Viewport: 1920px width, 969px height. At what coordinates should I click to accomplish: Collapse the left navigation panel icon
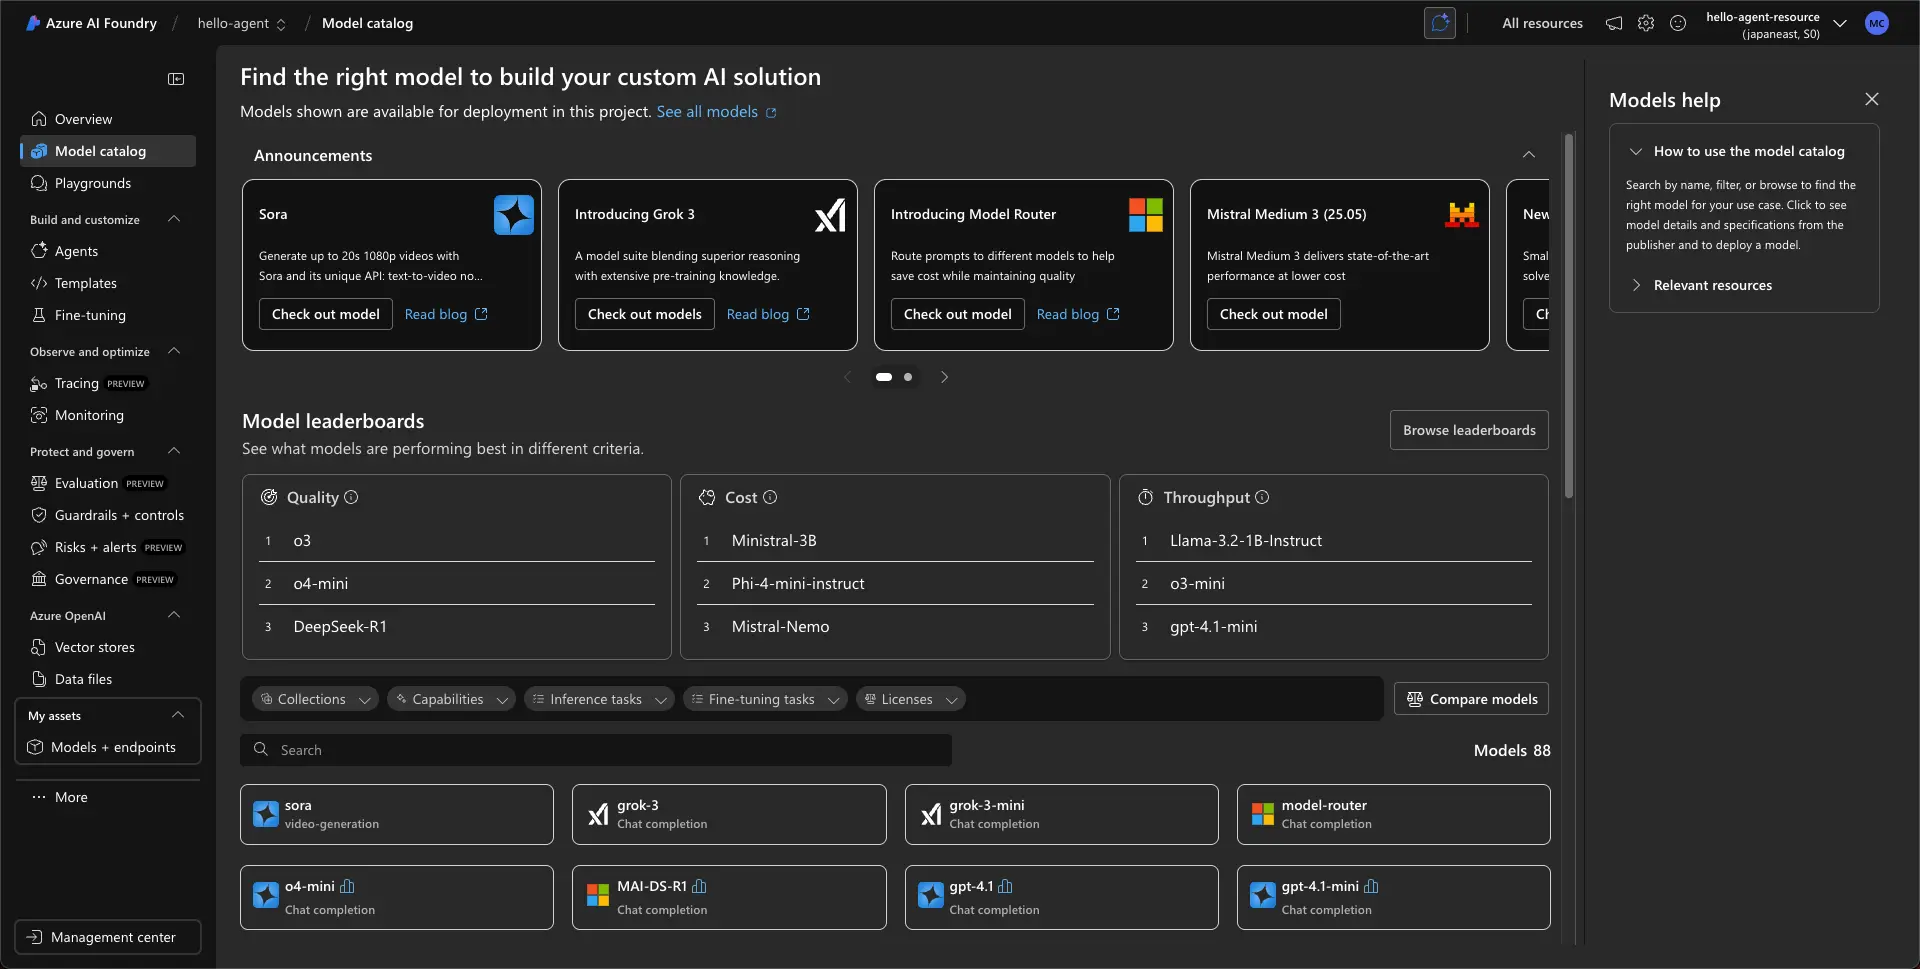(x=176, y=79)
